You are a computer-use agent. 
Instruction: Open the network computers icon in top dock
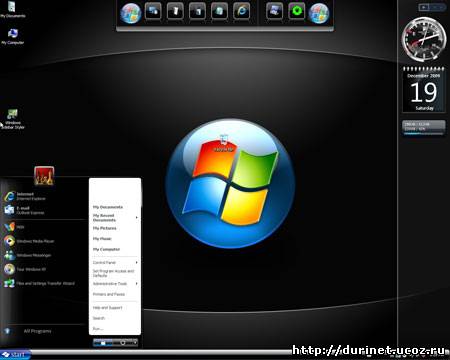coord(153,11)
